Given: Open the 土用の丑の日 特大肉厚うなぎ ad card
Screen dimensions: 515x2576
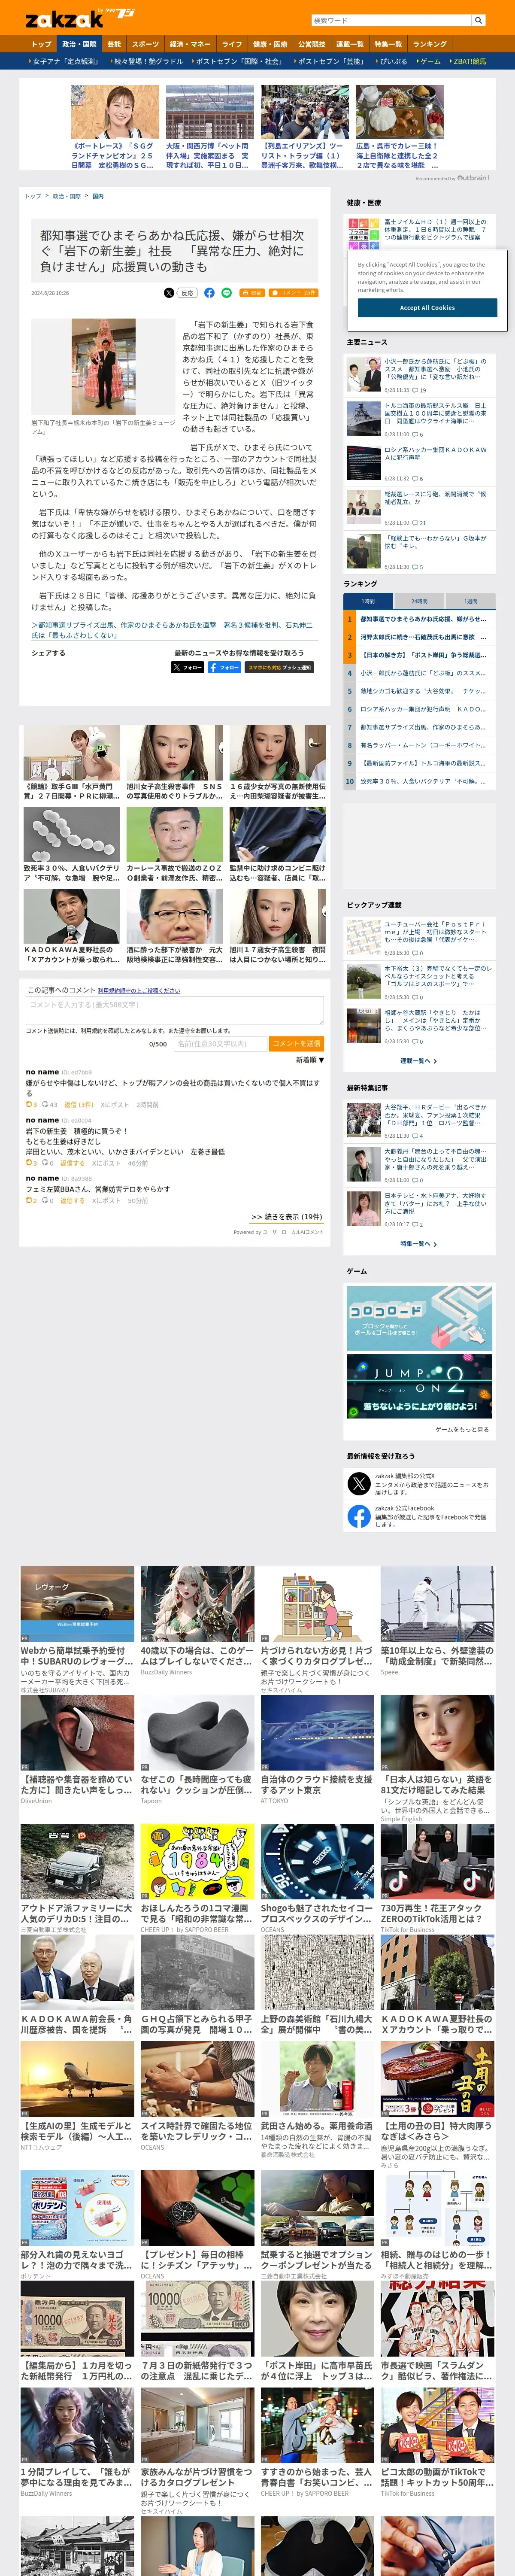Looking at the screenshot, I should (x=437, y=2104).
